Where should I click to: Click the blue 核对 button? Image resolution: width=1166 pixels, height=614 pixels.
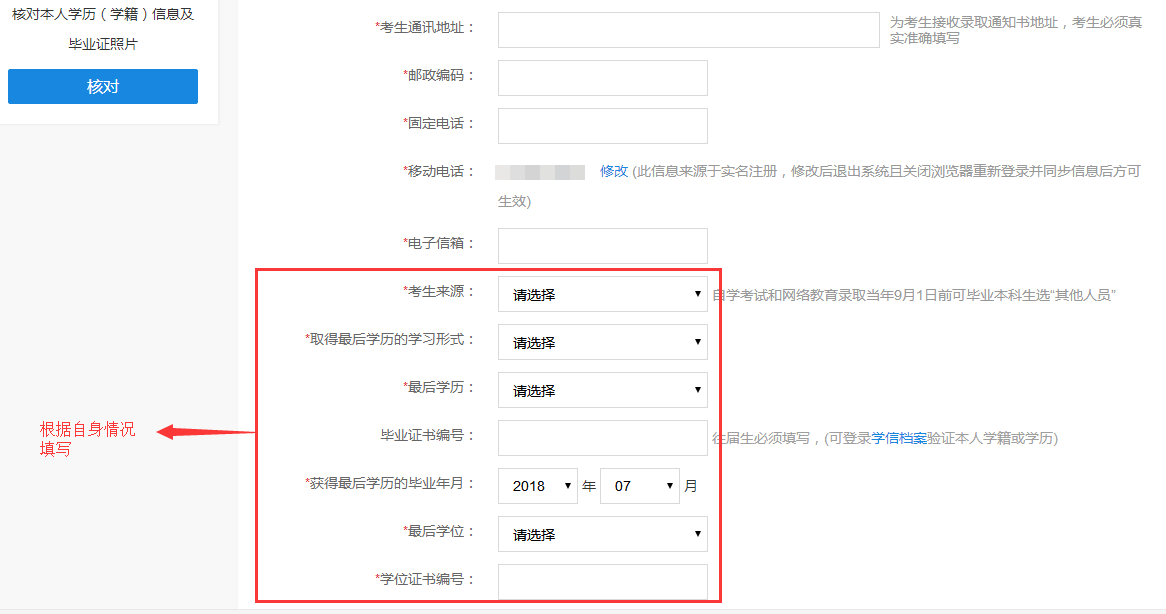coord(103,86)
